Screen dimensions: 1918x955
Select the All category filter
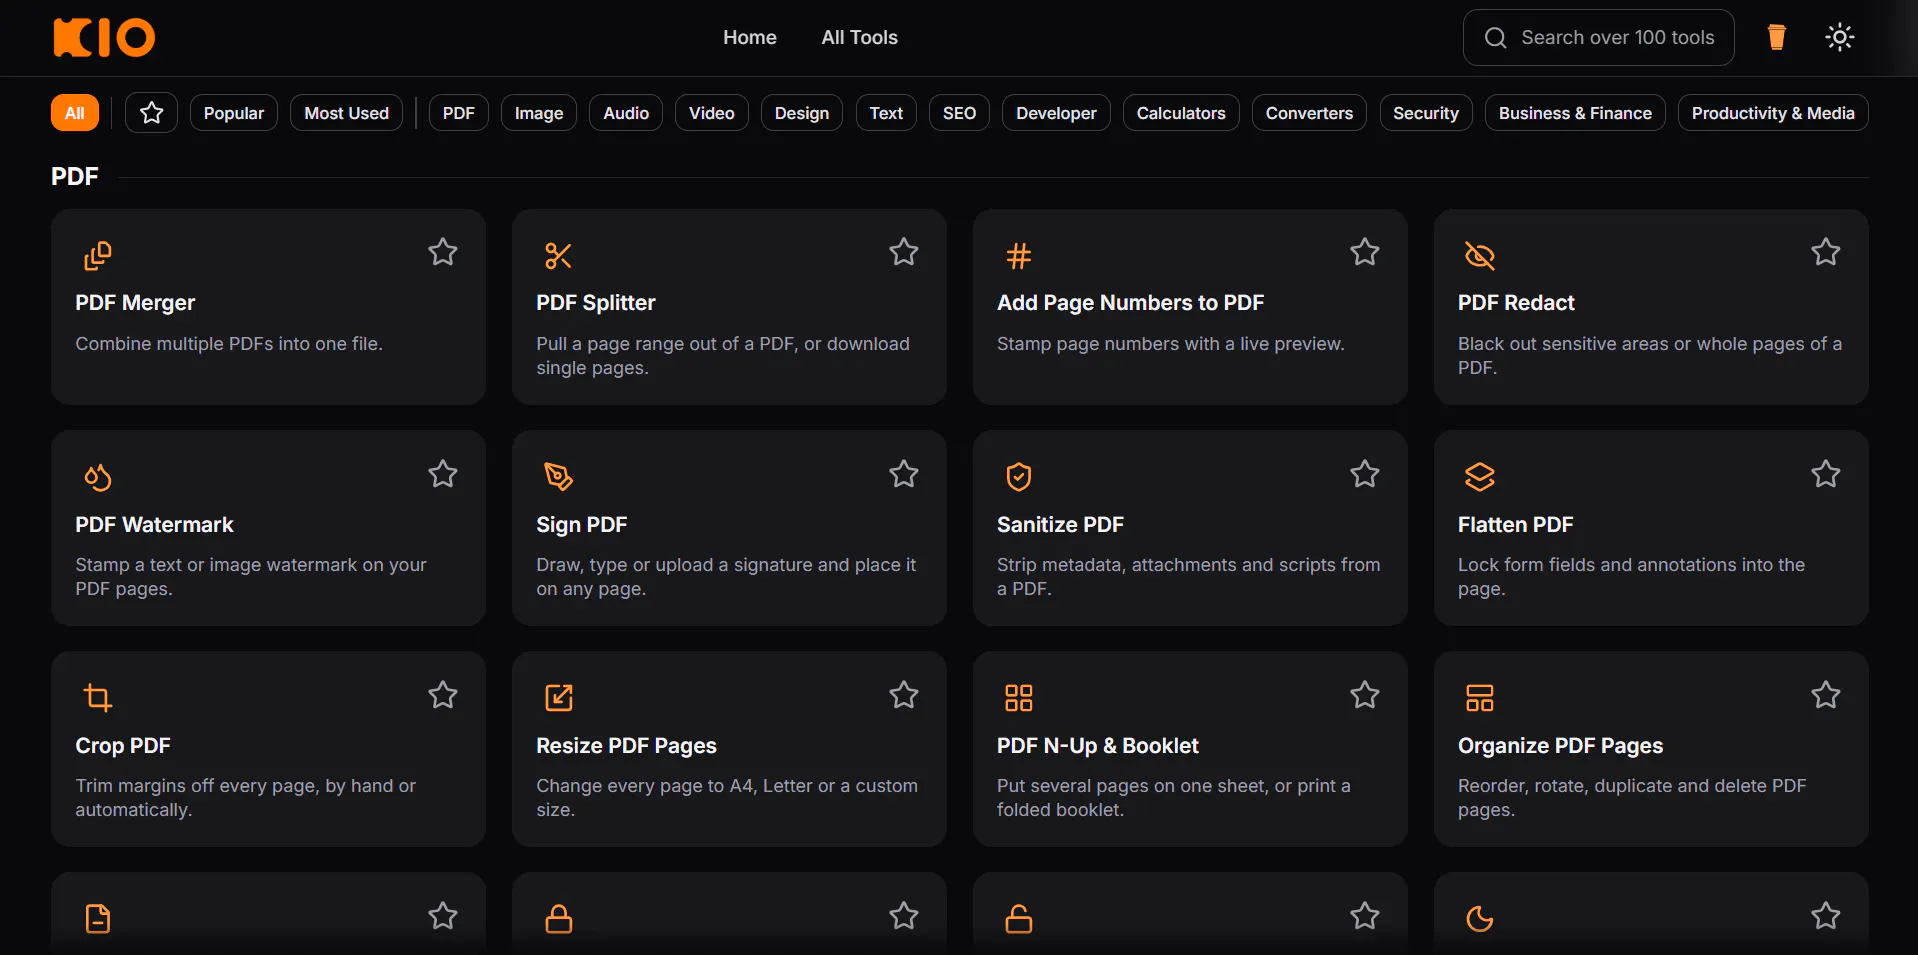[75, 113]
